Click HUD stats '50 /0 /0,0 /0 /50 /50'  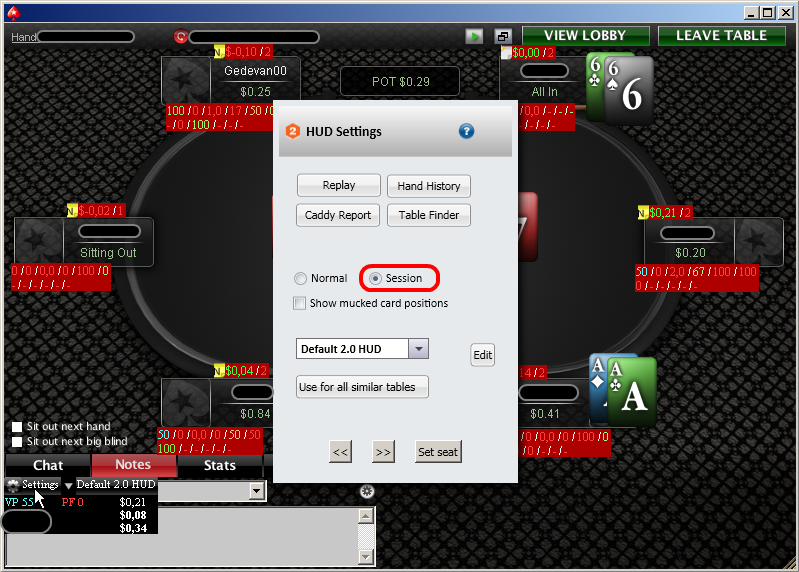tap(209, 434)
